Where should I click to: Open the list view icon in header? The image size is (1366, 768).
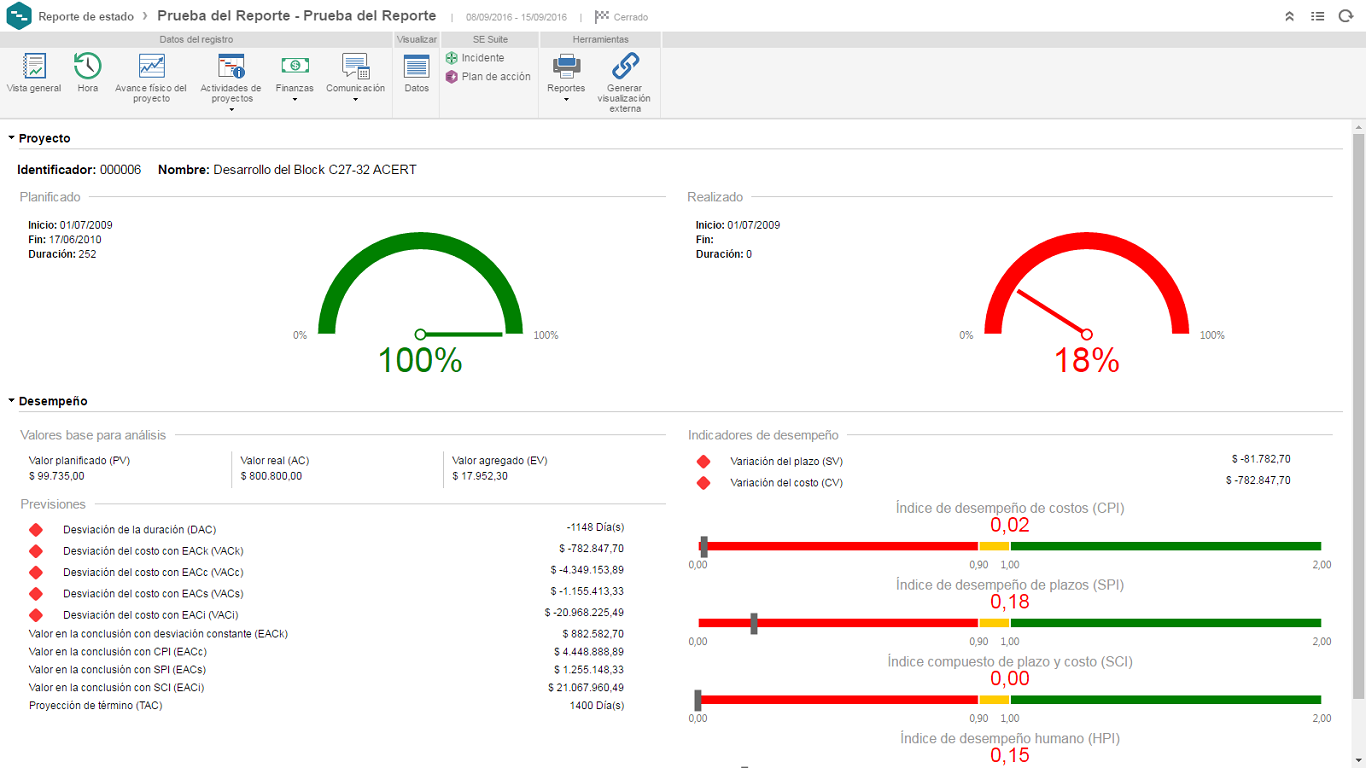(1318, 17)
